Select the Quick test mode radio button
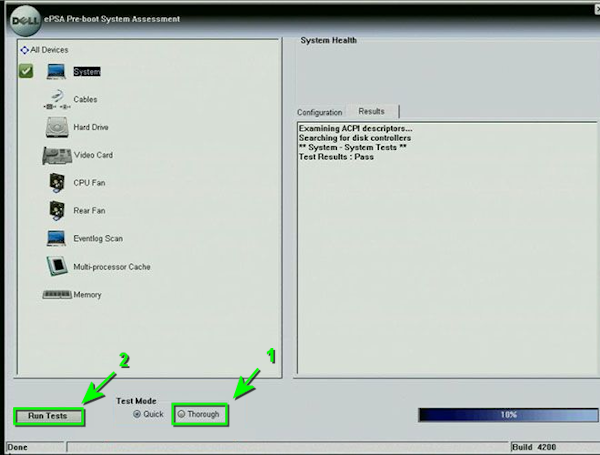Image resolution: width=600 pixels, height=455 pixels. pyautogui.click(x=137, y=414)
